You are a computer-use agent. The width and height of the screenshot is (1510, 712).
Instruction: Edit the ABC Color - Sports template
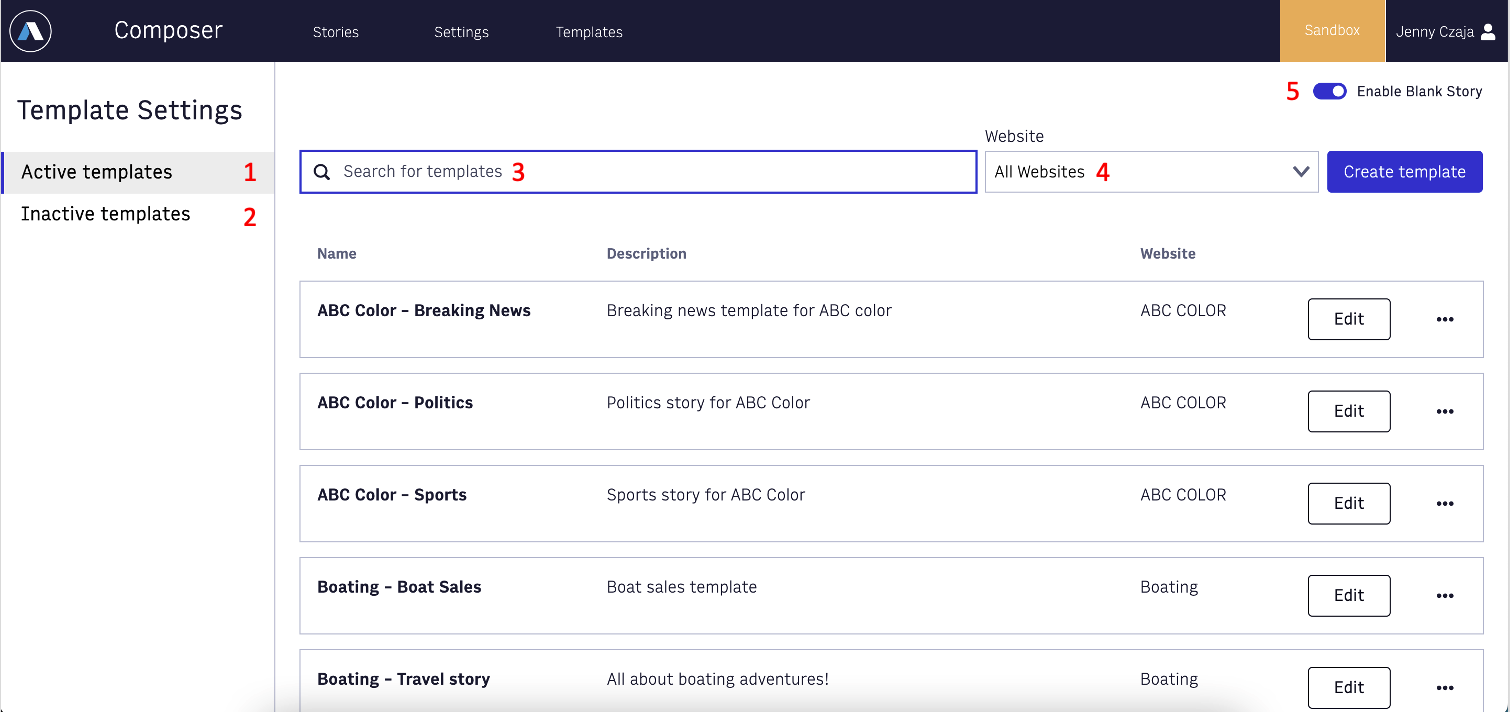1349,503
